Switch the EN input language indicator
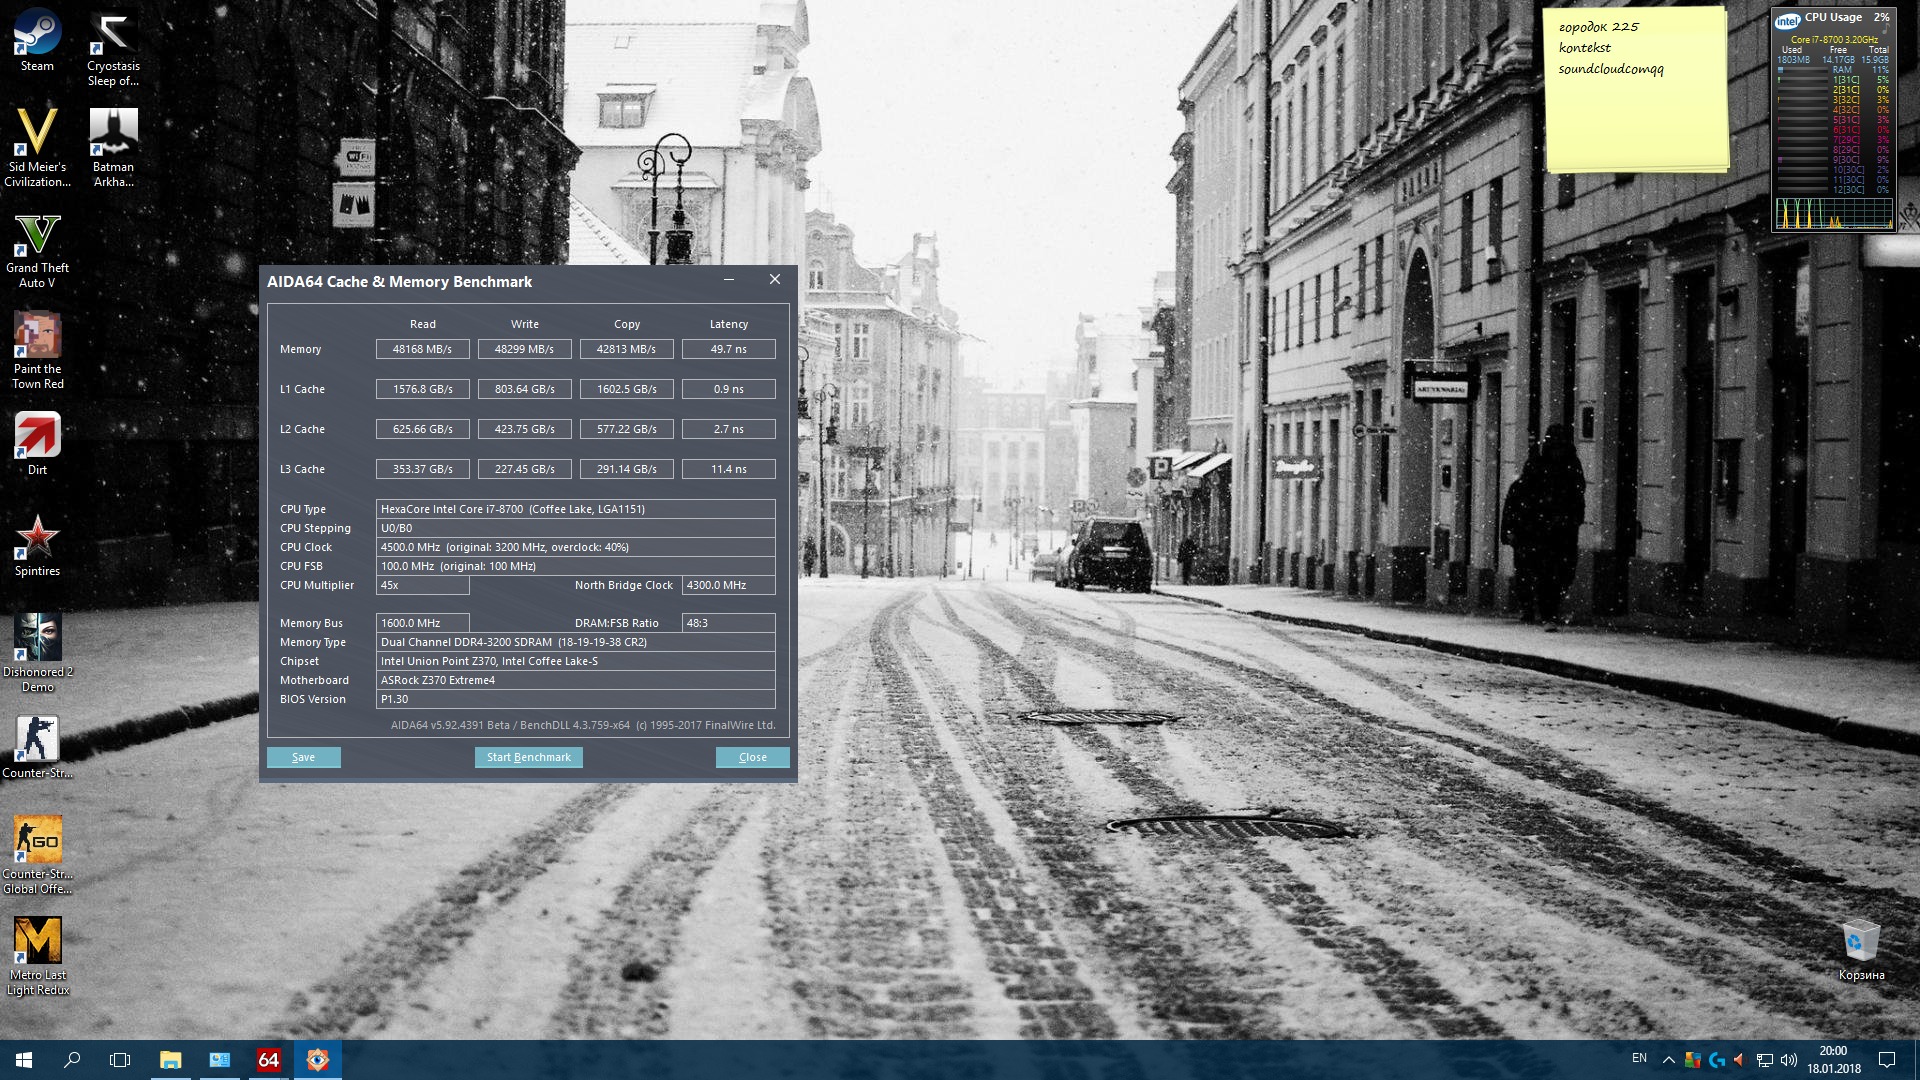1920x1080 pixels. [x=1639, y=1058]
